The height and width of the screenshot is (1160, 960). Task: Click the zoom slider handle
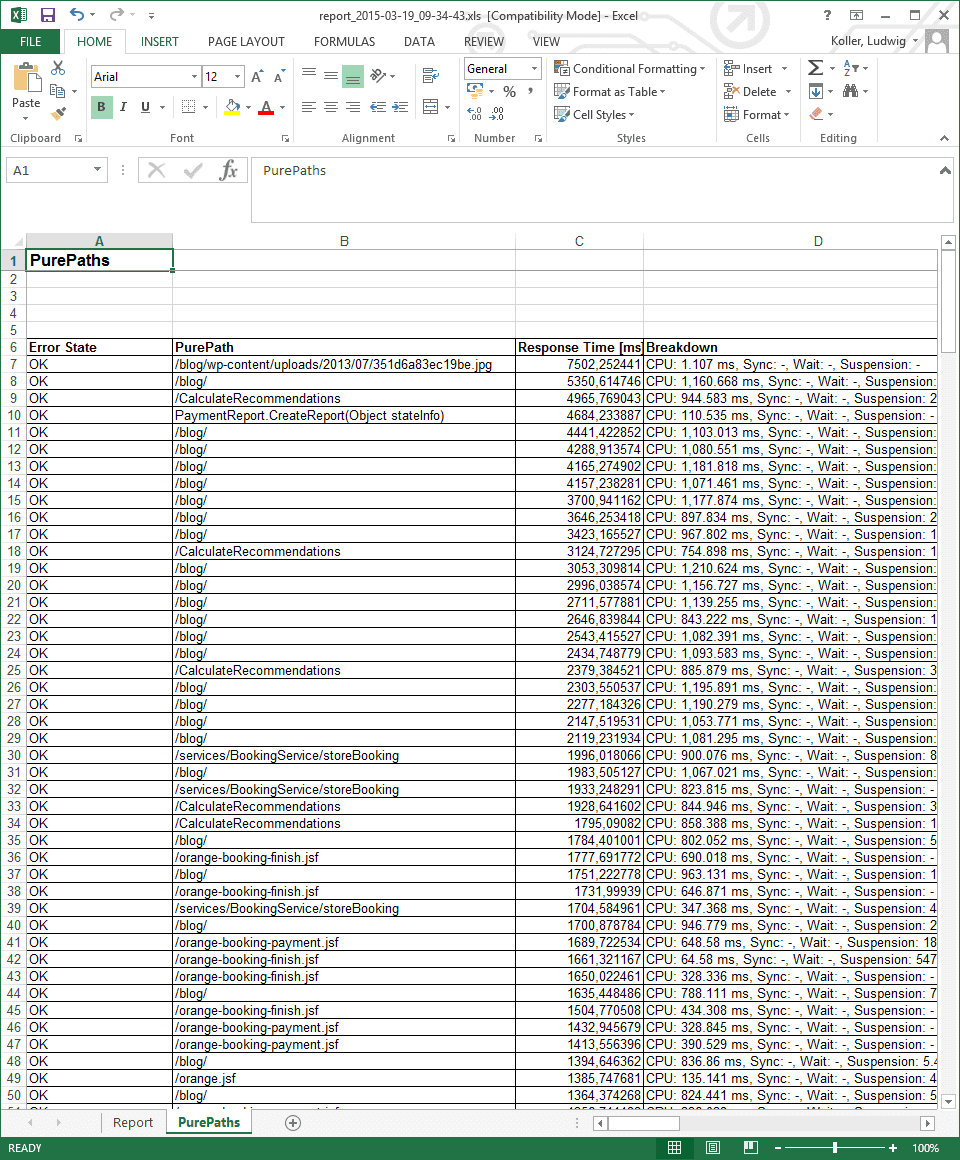point(835,1148)
